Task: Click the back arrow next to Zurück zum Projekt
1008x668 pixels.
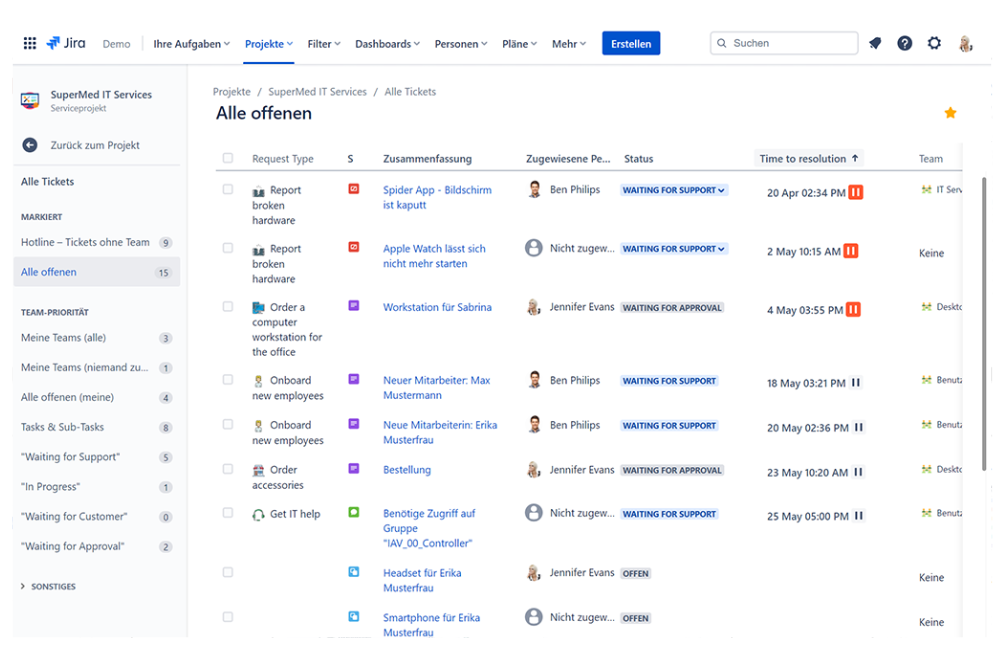Action: click(x=30, y=145)
